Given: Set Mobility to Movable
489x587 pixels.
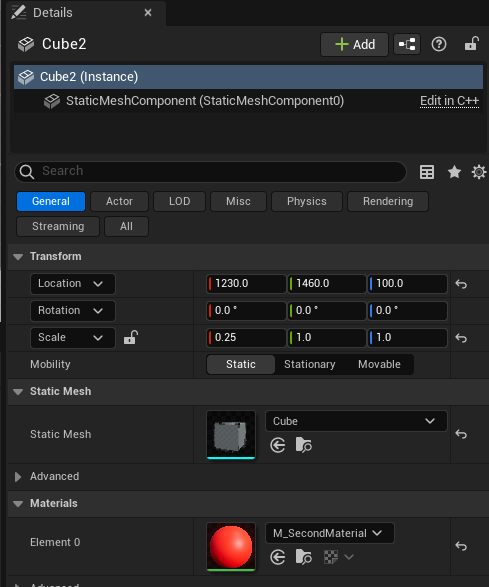Looking at the screenshot, I should (379, 364).
